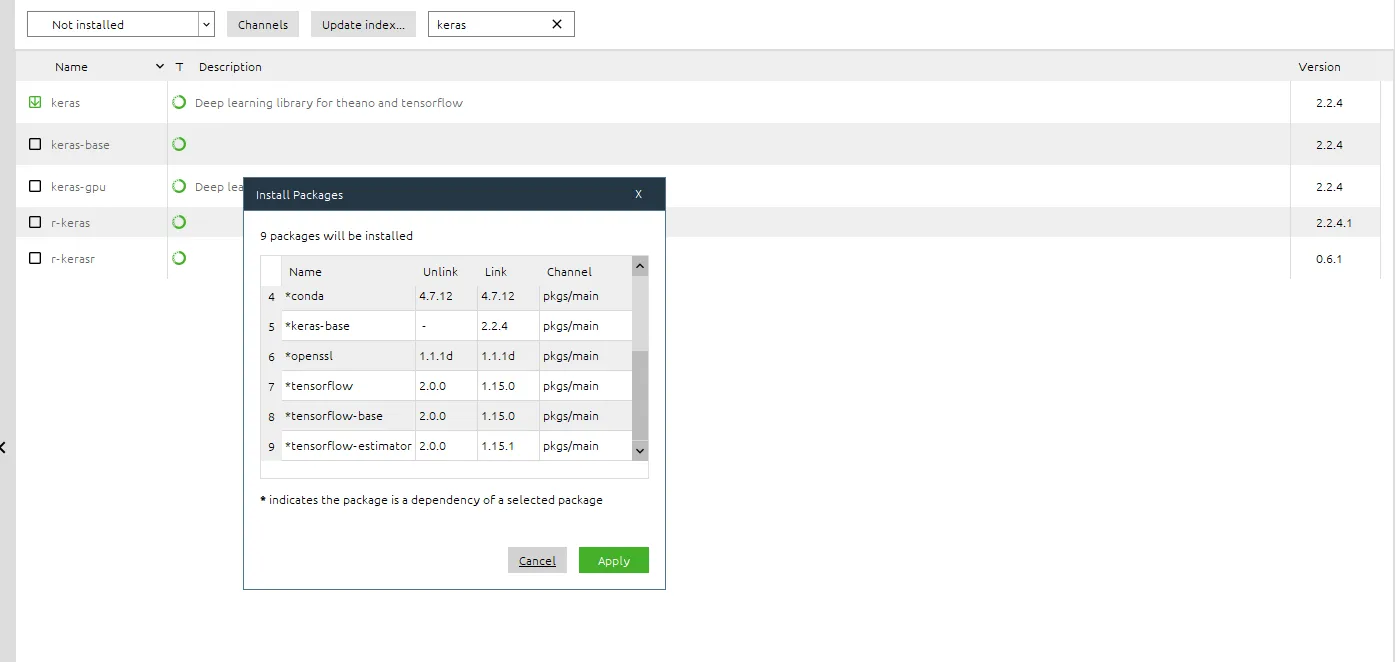Click row number 9 in the dialog
1397x662 pixels.
pos(271,446)
